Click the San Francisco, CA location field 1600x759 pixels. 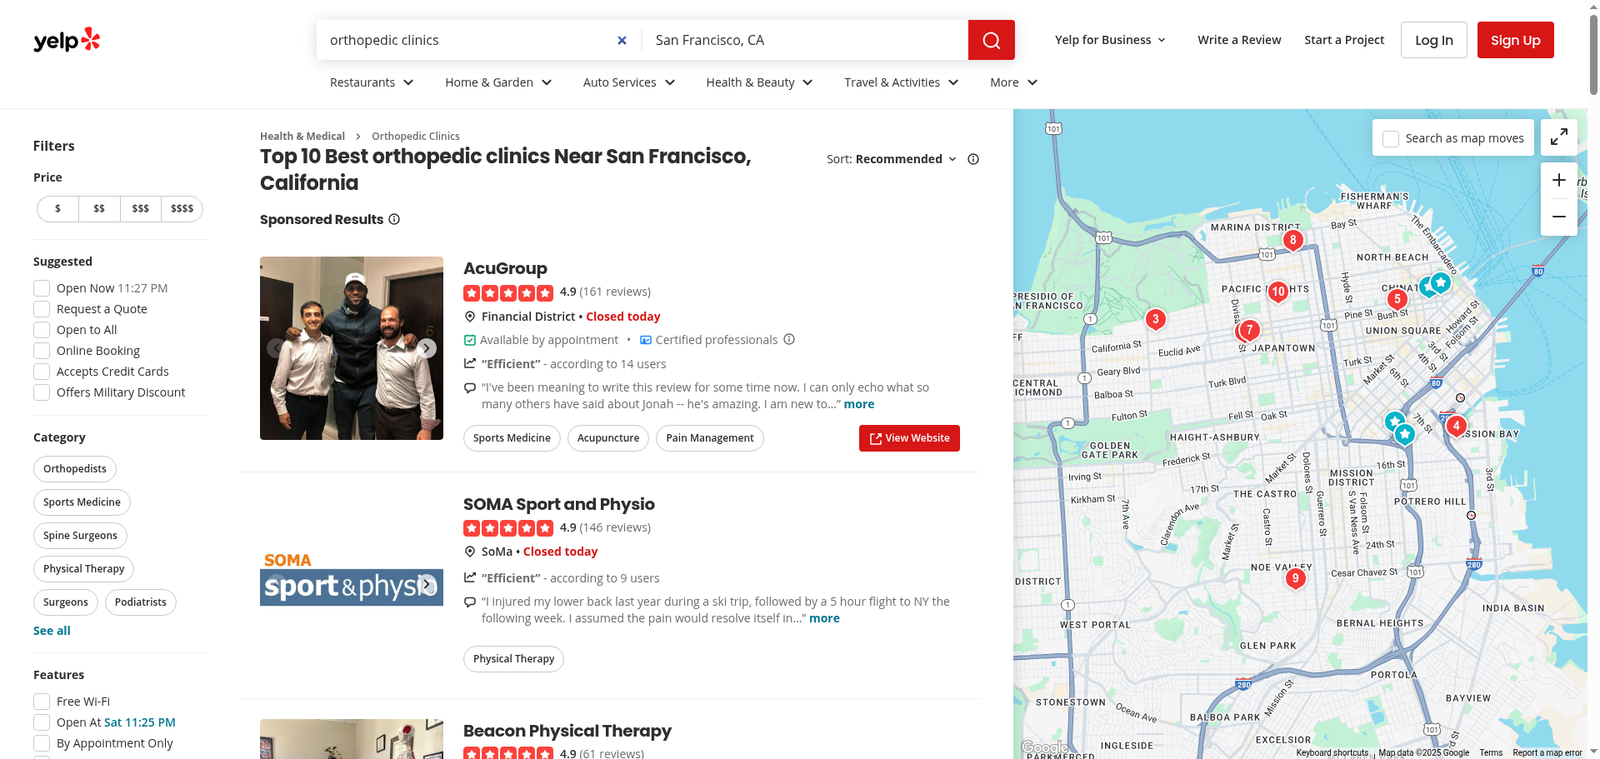coord(805,40)
